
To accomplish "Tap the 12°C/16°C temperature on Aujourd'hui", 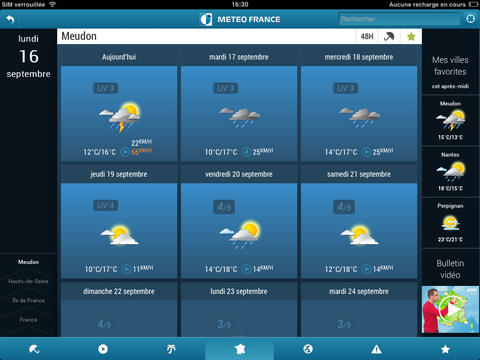I will (100, 152).
